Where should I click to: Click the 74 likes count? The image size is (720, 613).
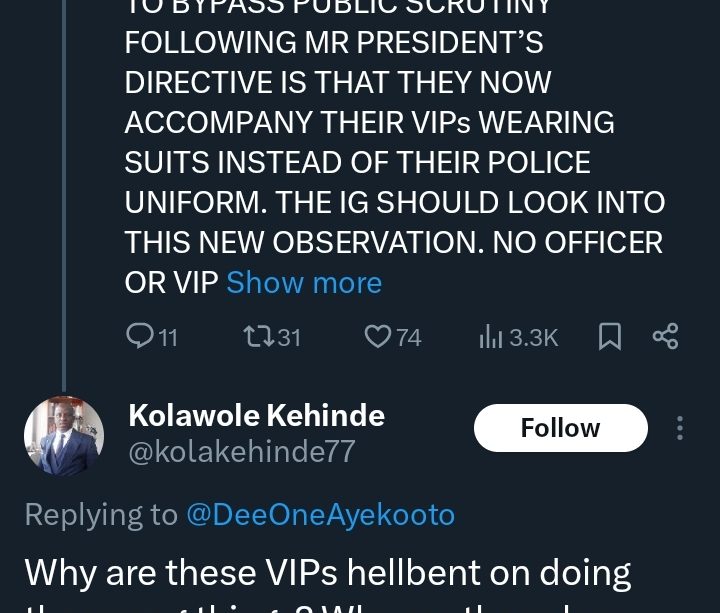pyautogui.click(x=408, y=338)
